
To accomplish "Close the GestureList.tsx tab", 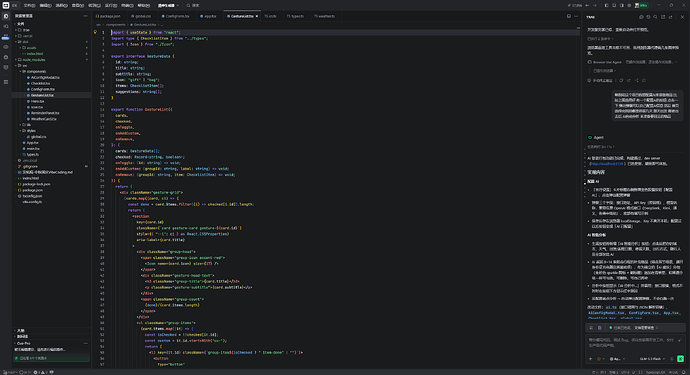I will click(257, 16).
